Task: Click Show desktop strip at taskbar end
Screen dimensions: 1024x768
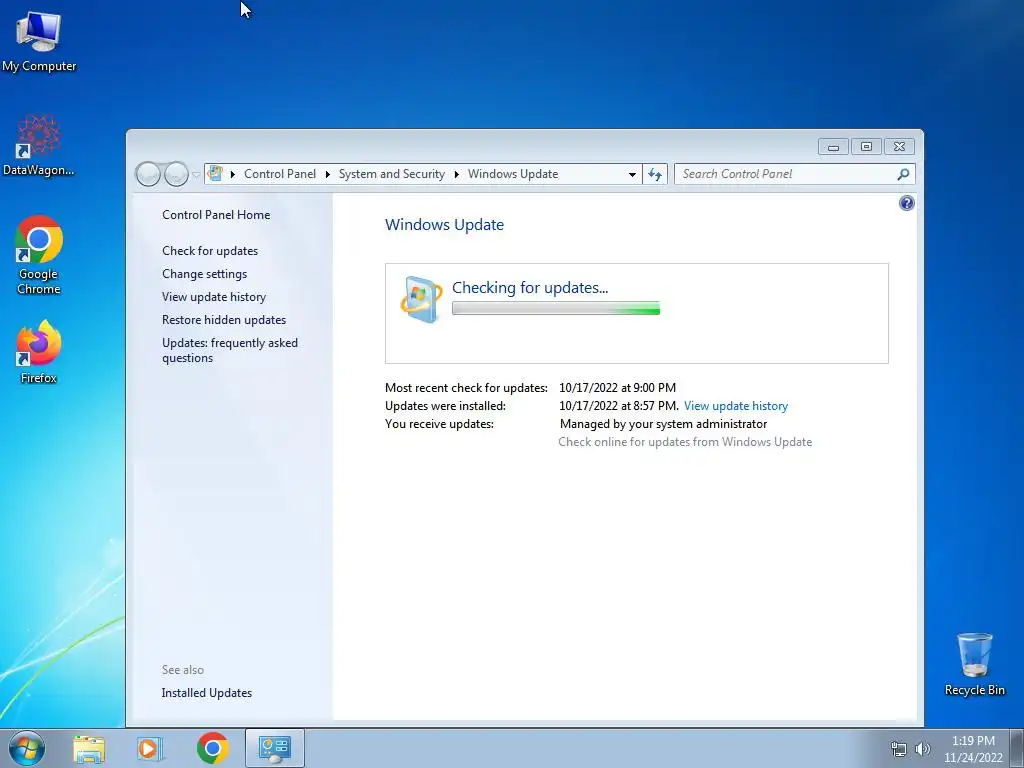Action: [x=1017, y=748]
